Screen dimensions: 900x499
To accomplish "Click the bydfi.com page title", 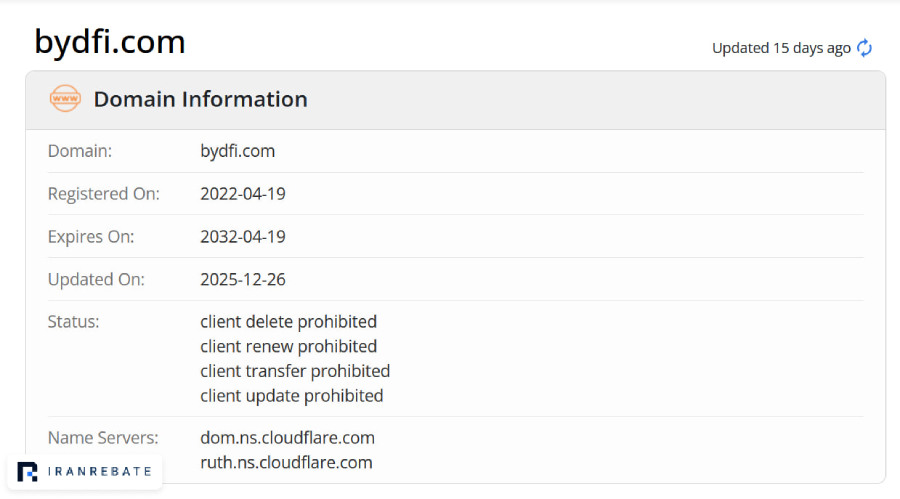I will click(110, 42).
